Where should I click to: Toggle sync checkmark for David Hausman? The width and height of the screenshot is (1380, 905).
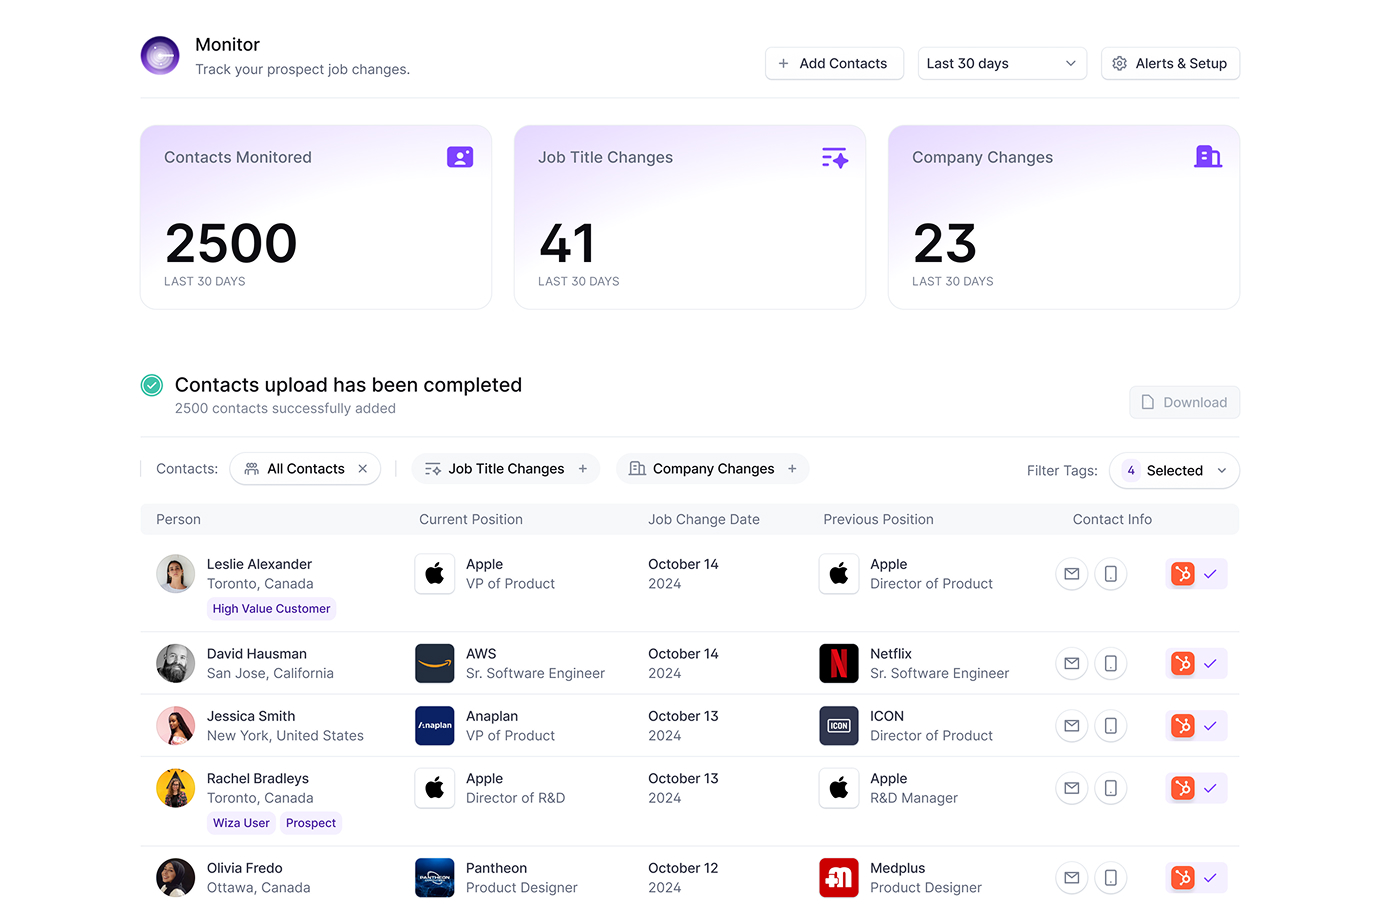(x=1210, y=663)
